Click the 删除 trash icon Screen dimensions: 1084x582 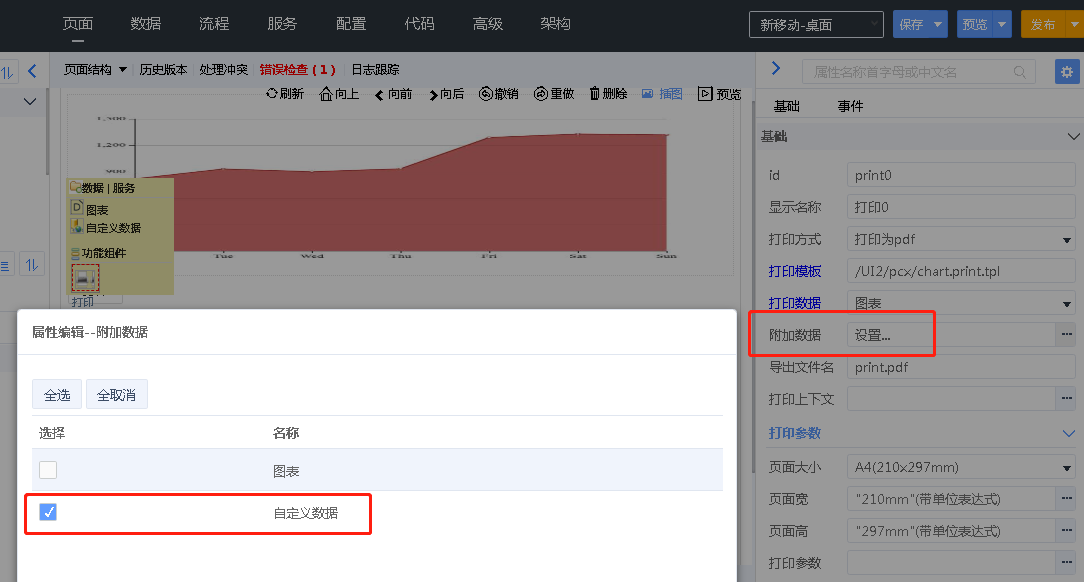[x=595, y=94]
